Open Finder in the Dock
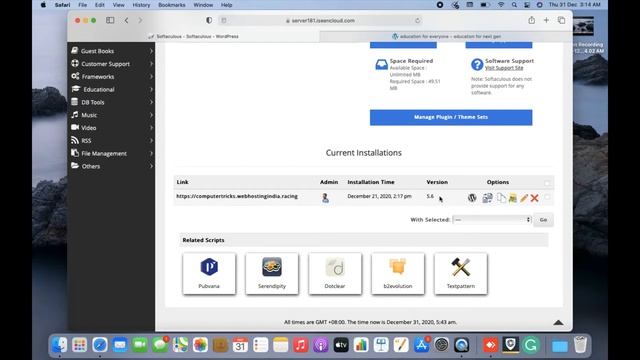The image size is (640, 360). point(60,345)
